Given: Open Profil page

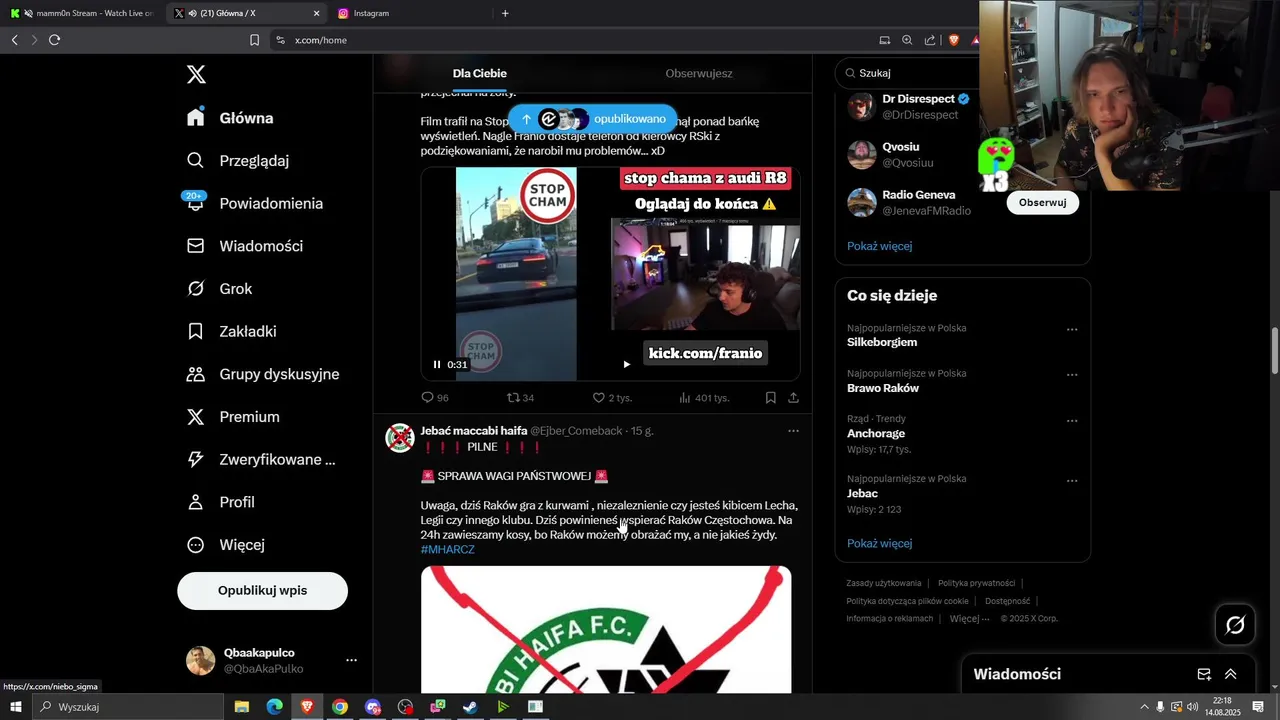Looking at the screenshot, I should click(x=221, y=502).
